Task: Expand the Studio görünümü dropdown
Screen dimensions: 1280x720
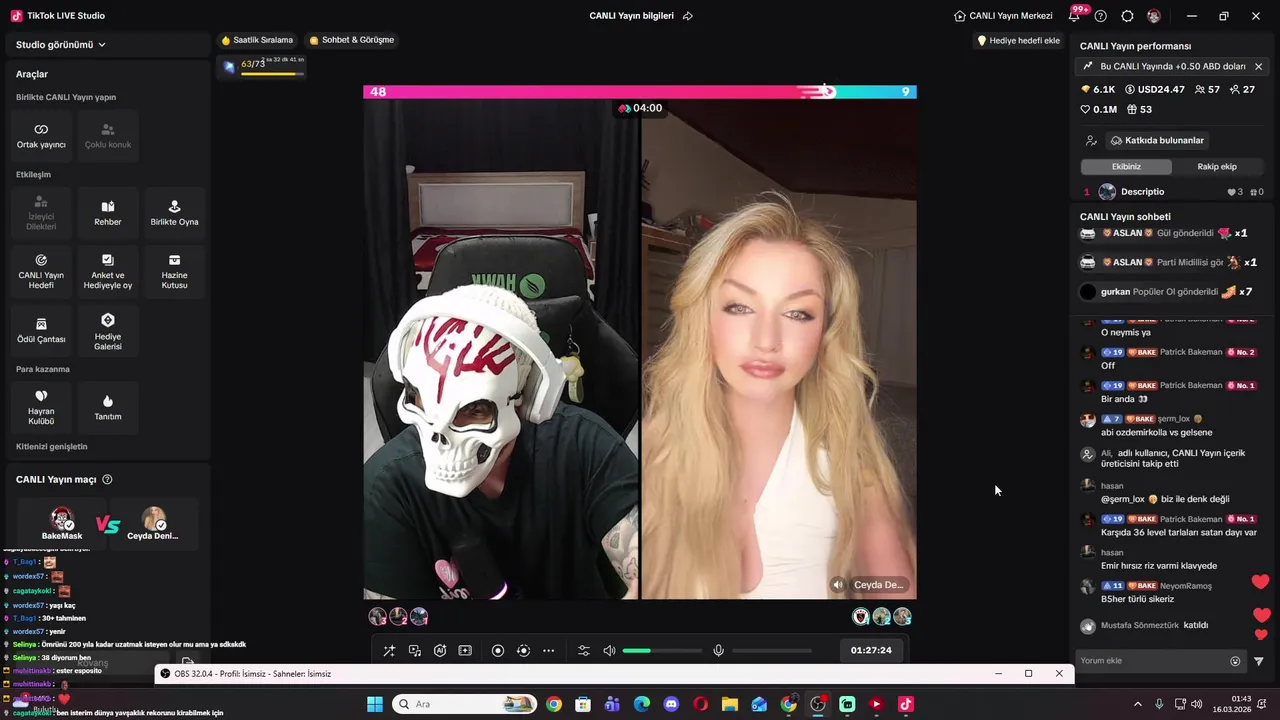Action: click(61, 45)
